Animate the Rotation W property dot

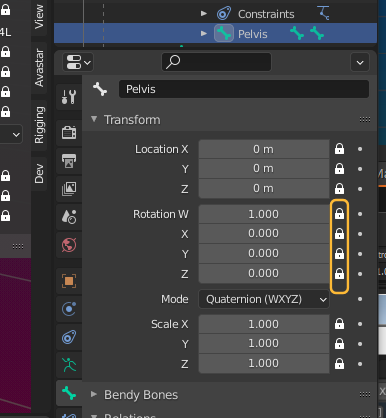tap(360, 214)
